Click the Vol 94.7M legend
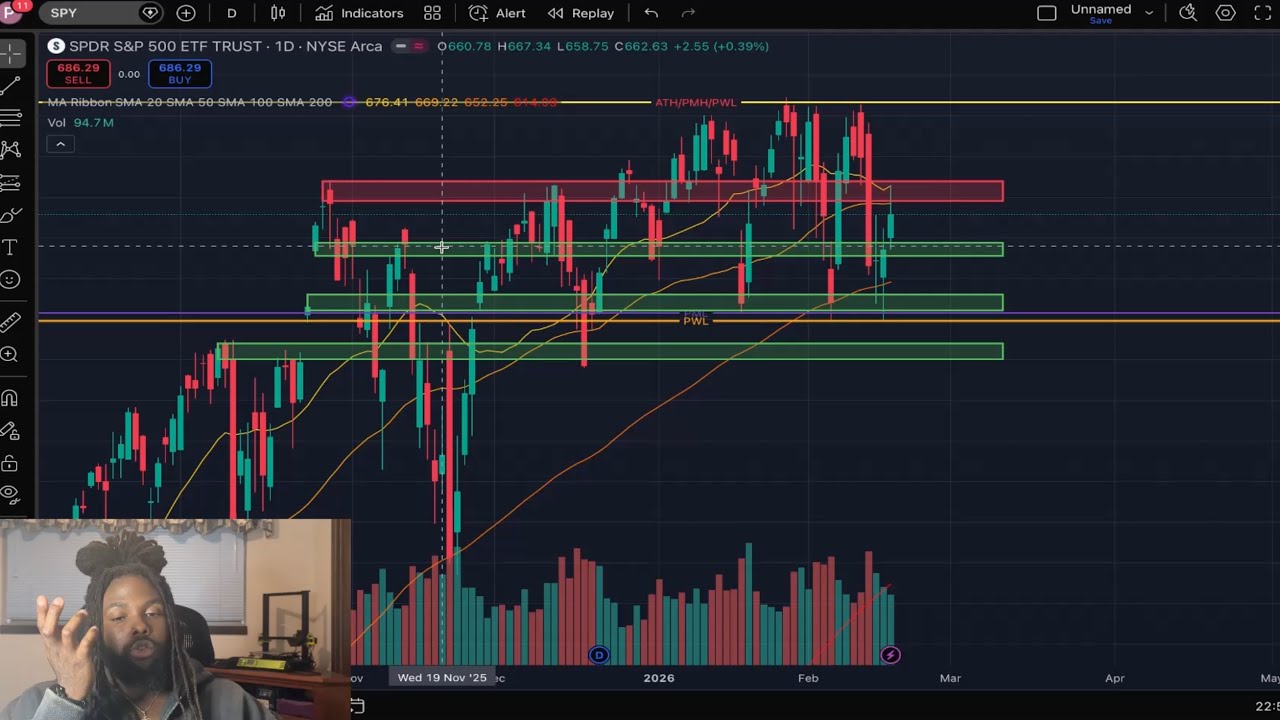 pos(80,122)
